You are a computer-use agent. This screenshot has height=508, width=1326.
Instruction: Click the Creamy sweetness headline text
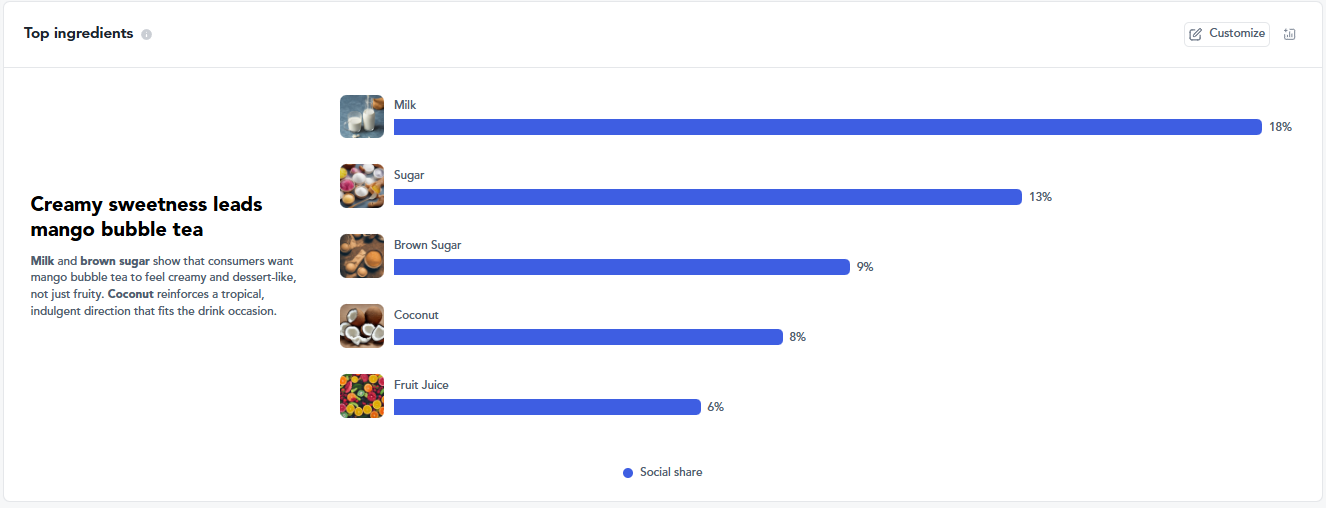[146, 217]
